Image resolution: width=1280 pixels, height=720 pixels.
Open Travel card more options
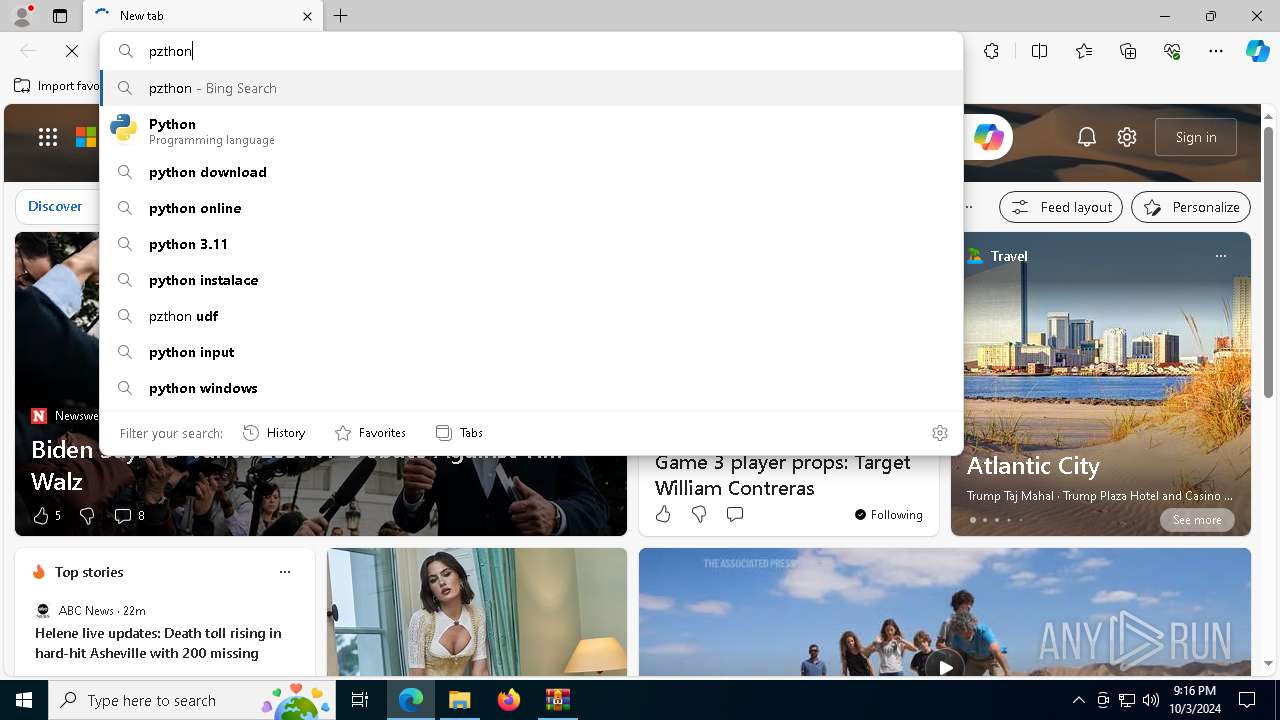point(1220,256)
